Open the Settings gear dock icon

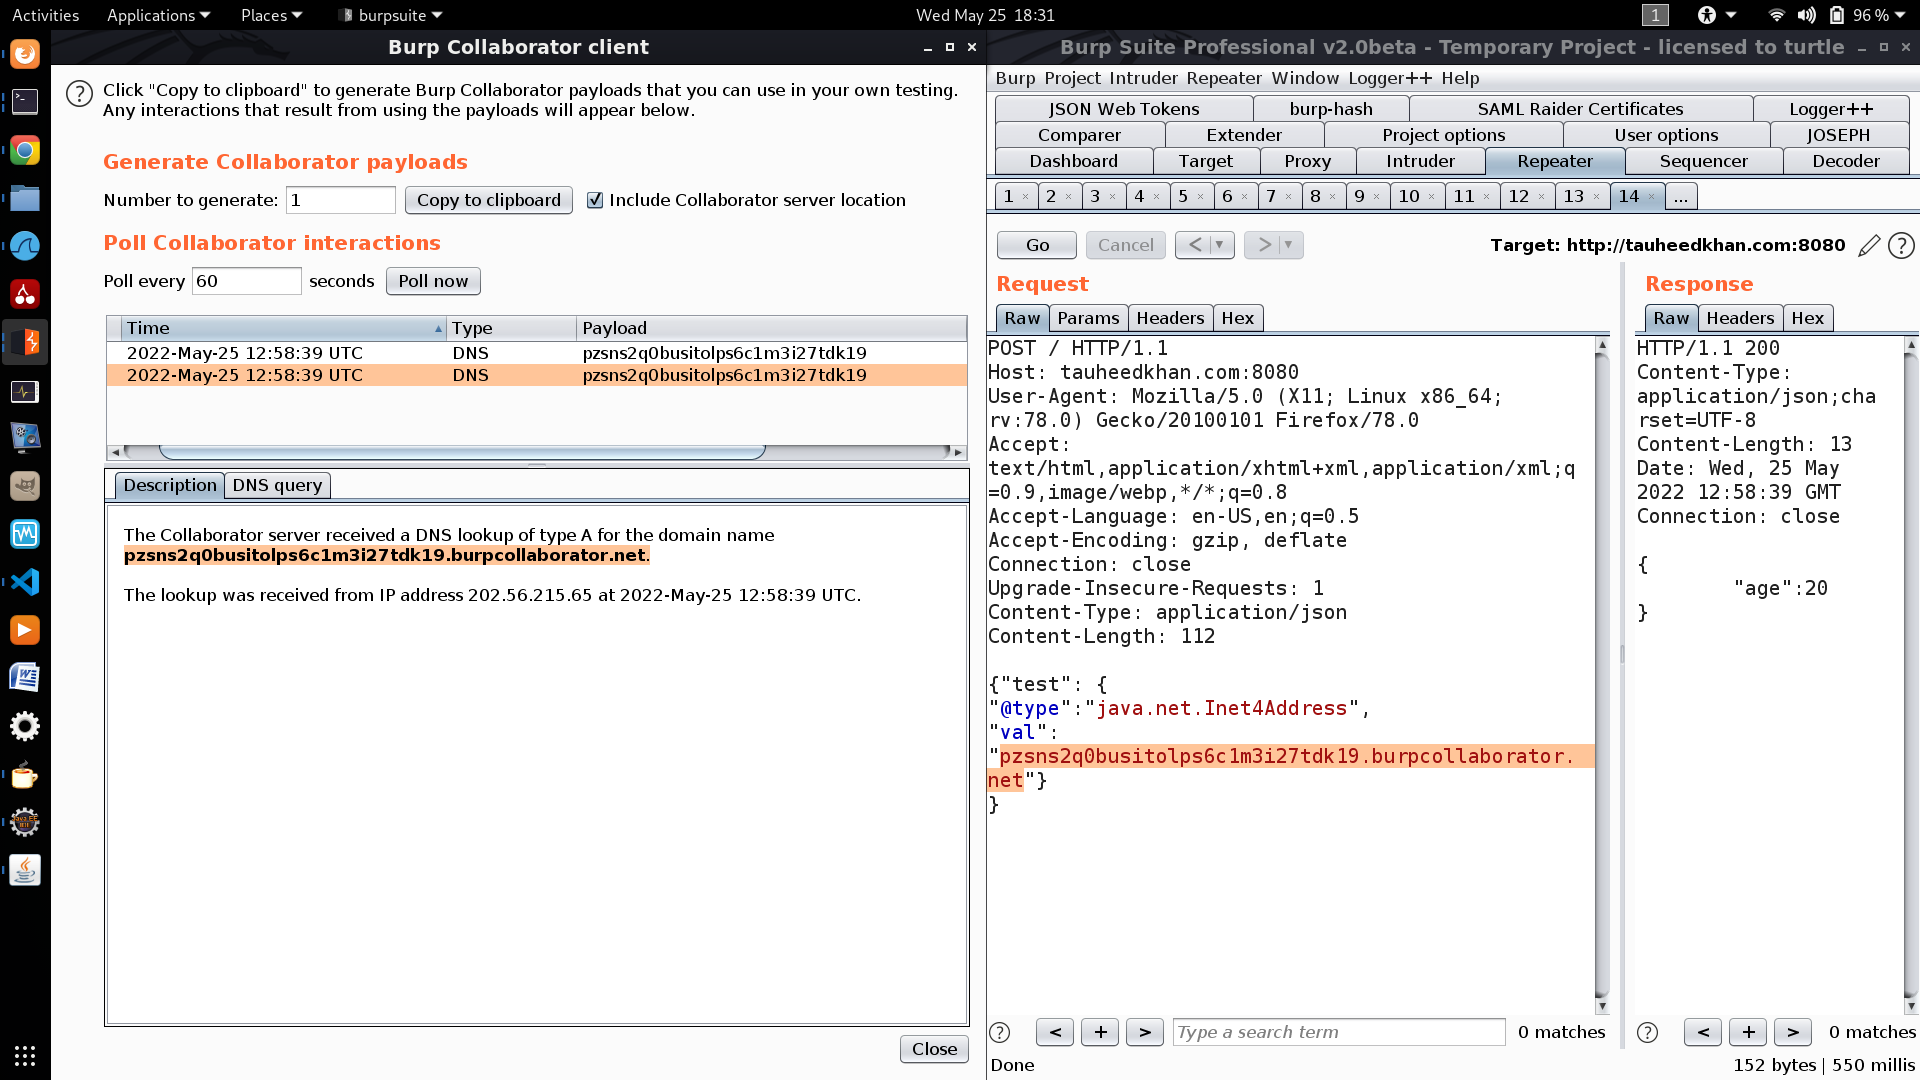pos(25,726)
